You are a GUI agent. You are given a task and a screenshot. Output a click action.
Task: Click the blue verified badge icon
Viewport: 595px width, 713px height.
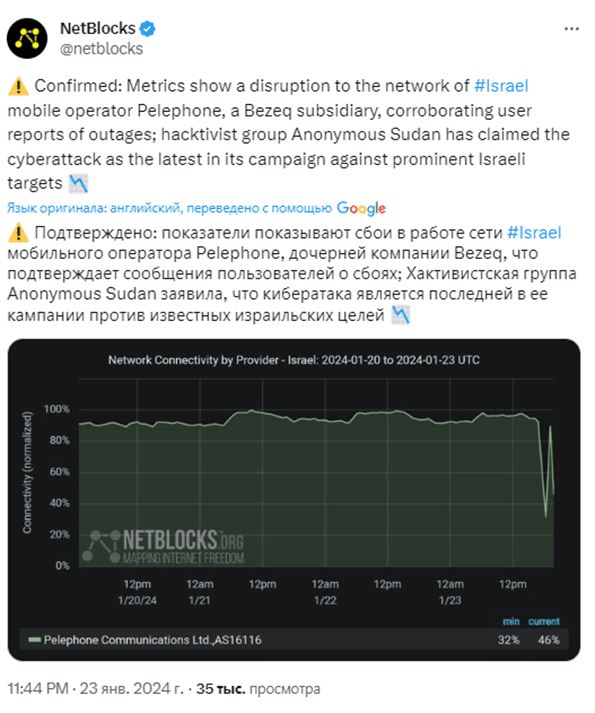coord(147,29)
